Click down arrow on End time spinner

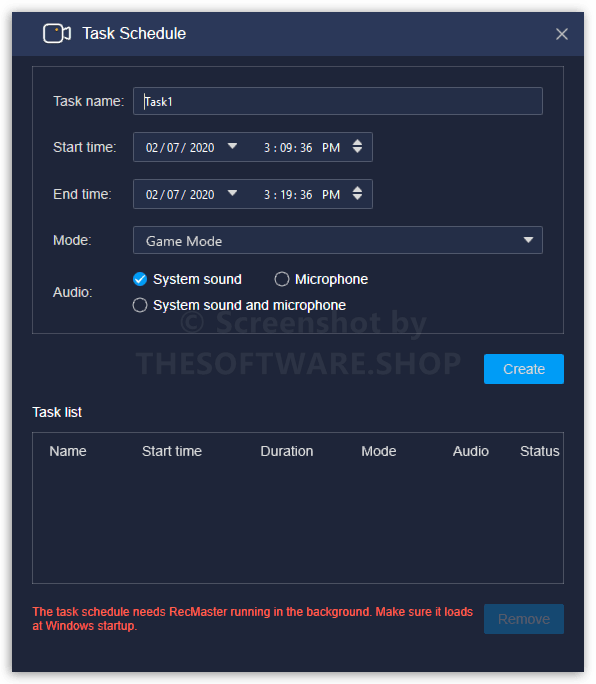357,198
